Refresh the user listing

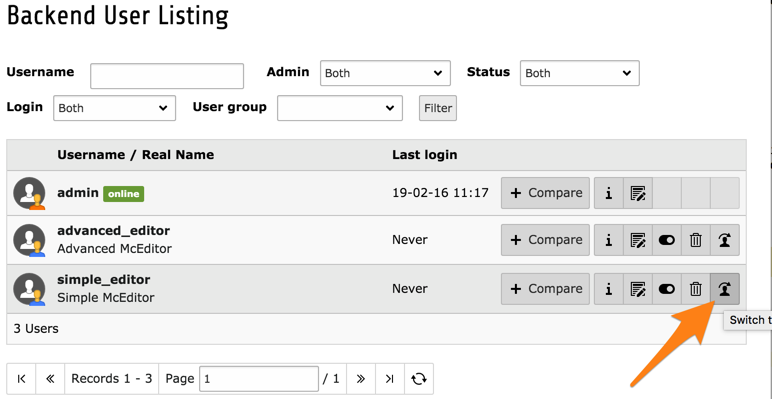point(419,378)
